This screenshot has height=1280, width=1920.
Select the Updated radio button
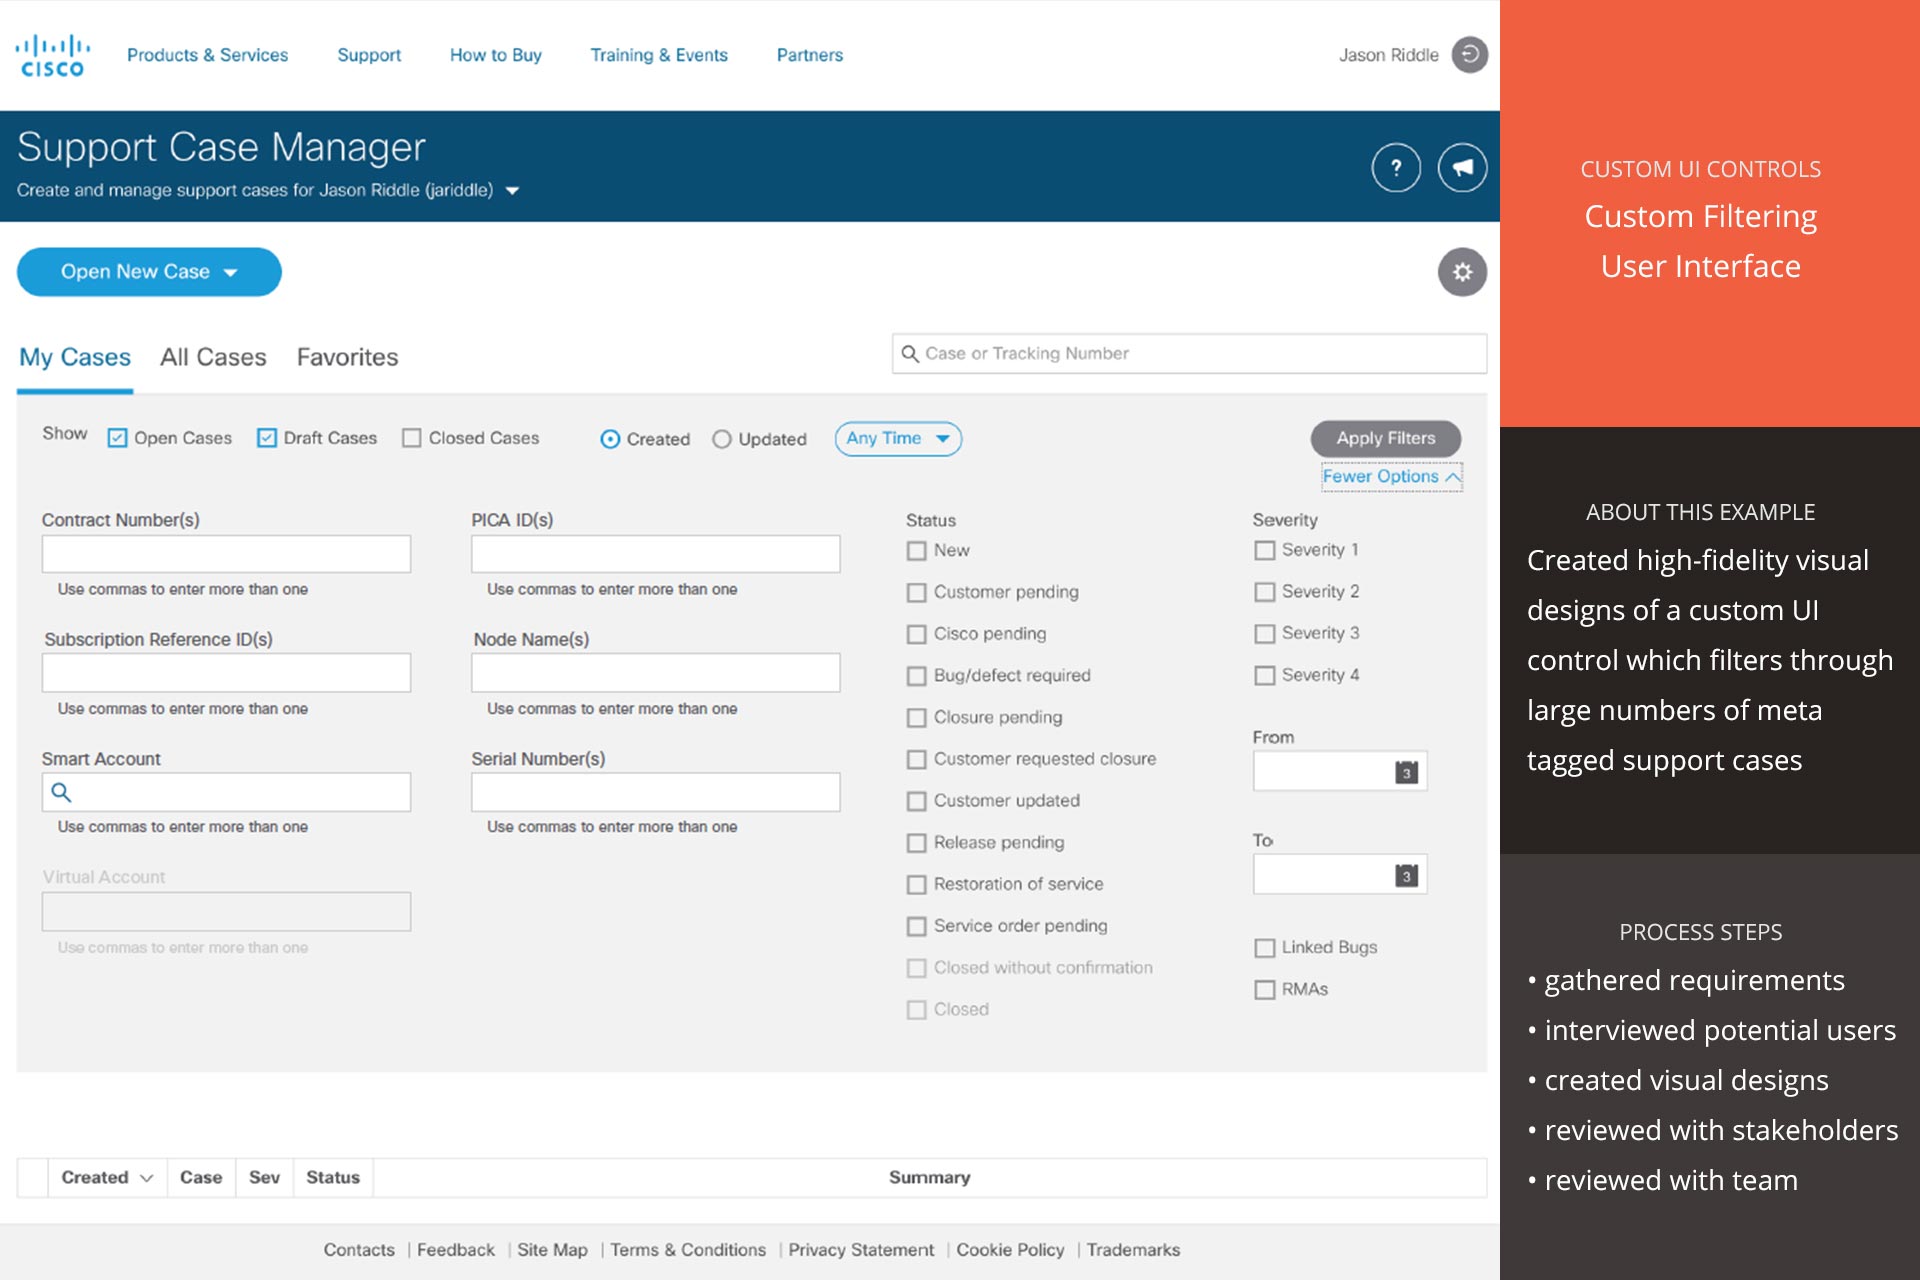point(722,439)
